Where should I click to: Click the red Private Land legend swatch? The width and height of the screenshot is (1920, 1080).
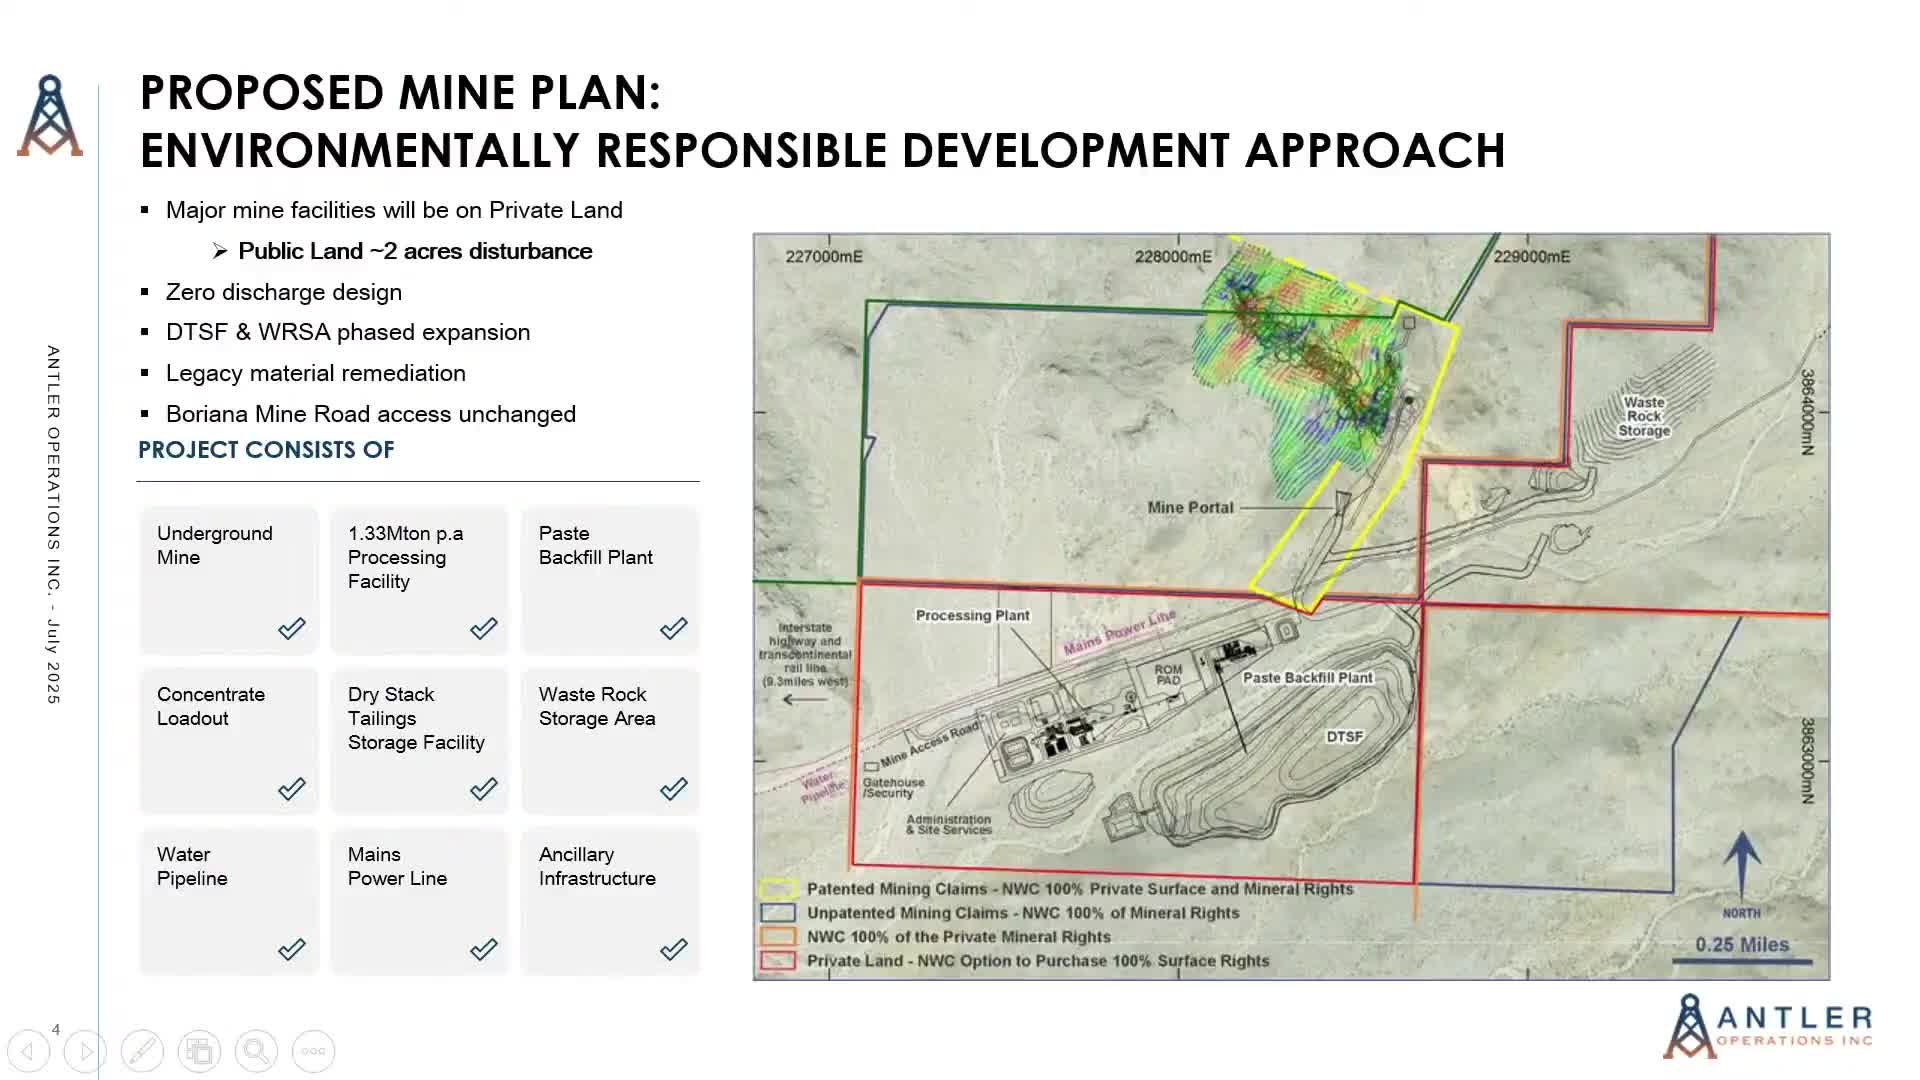coord(778,961)
